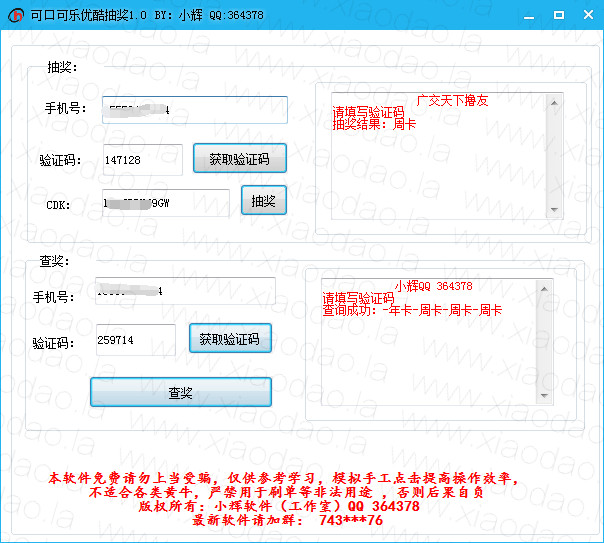This screenshot has width=604, height=543.
Task: Focus the 手机号 field in 查奖 section
Action: coord(185,291)
